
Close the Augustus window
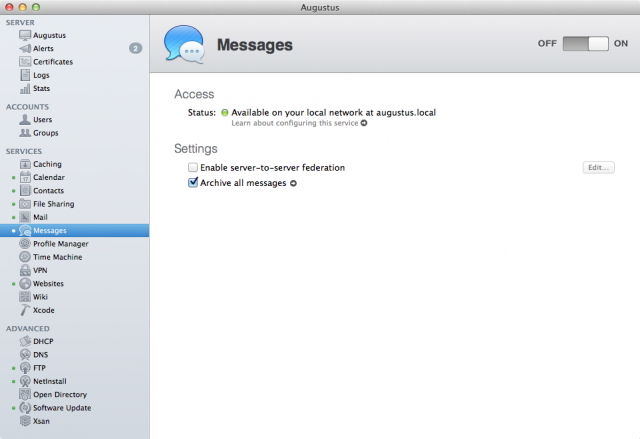[x=9, y=7]
